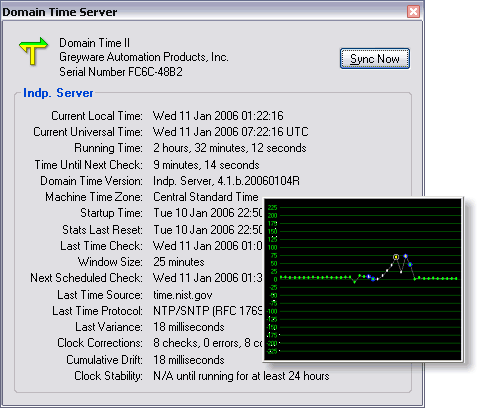Select value 'Wed 11 Jan 2006 07:22:16 UTC'
Screen dimensions: 480x408
coord(230,132)
